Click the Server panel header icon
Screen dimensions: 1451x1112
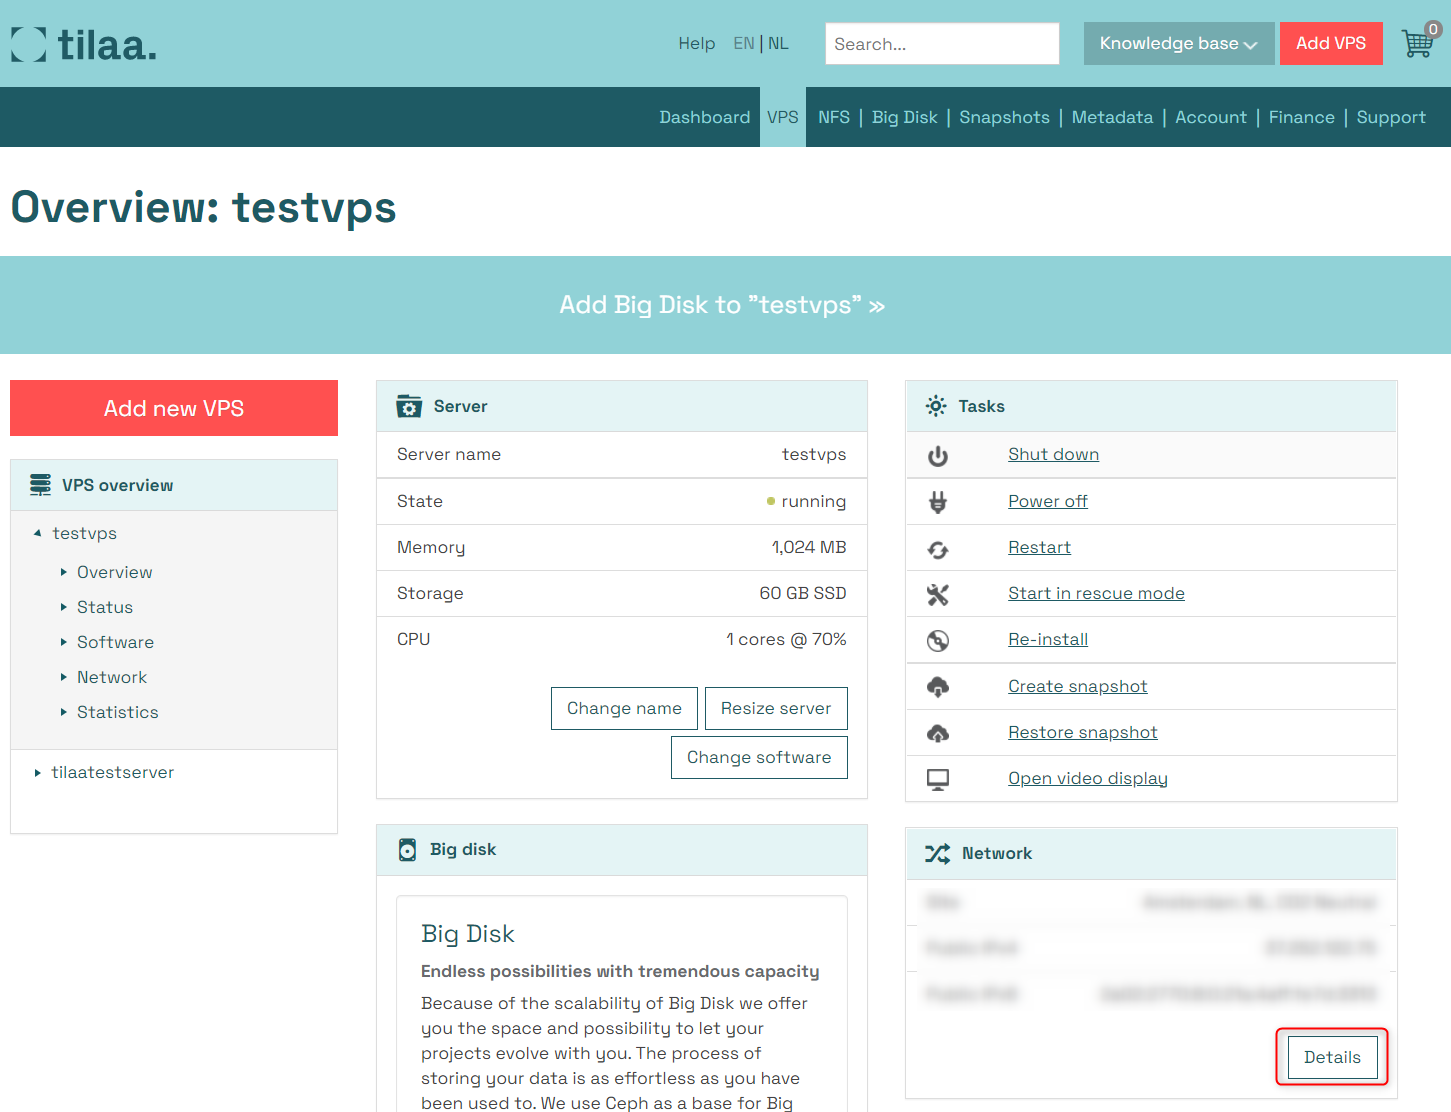pyautogui.click(x=409, y=406)
